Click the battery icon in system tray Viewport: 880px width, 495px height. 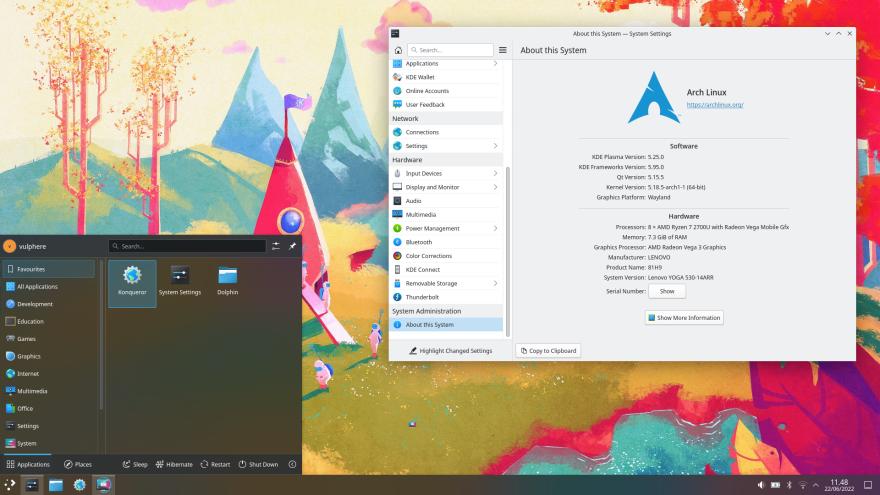point(775,485)
